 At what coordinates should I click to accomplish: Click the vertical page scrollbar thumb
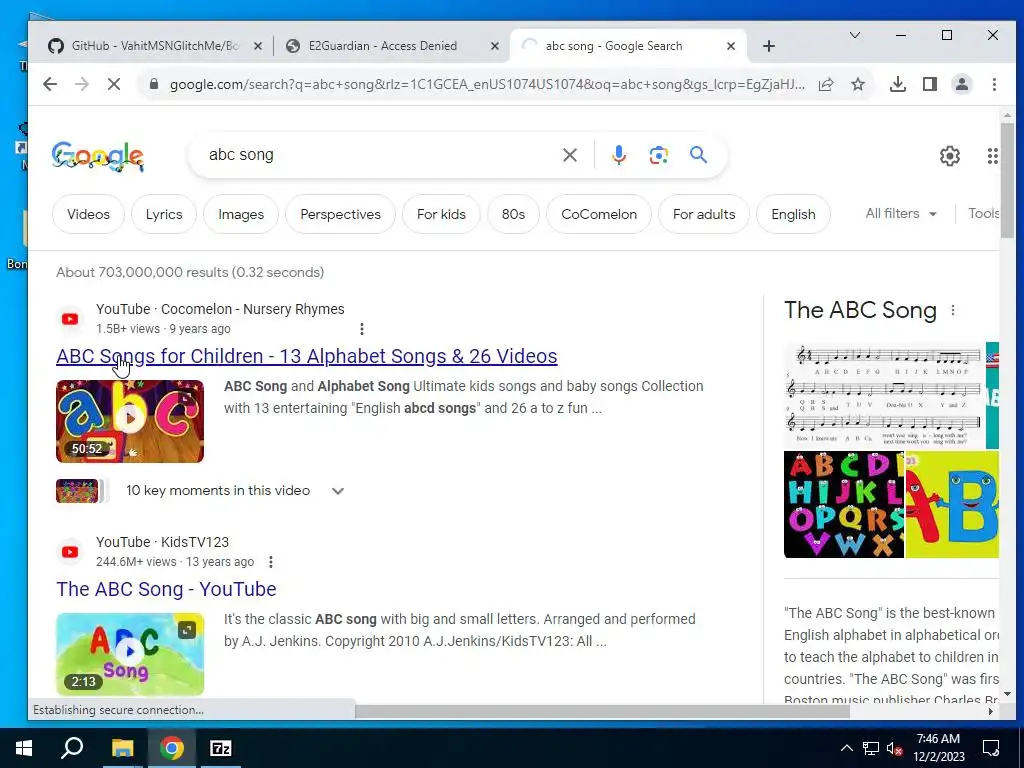pos(1007,181)
